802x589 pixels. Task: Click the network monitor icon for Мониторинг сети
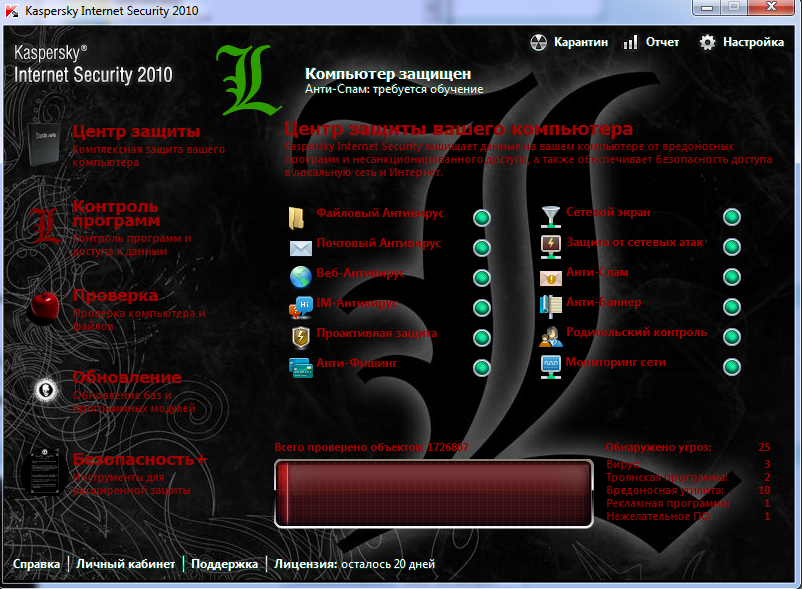point(551,367)
